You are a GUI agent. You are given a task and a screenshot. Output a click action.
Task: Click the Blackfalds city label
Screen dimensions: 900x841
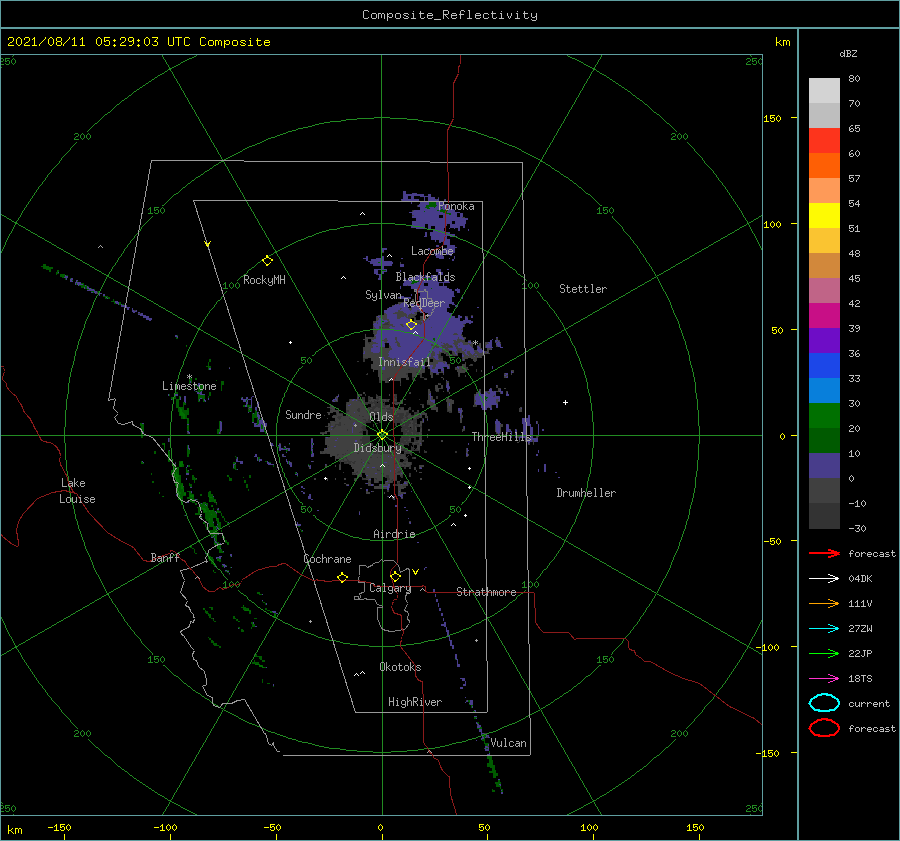[425, 277]
